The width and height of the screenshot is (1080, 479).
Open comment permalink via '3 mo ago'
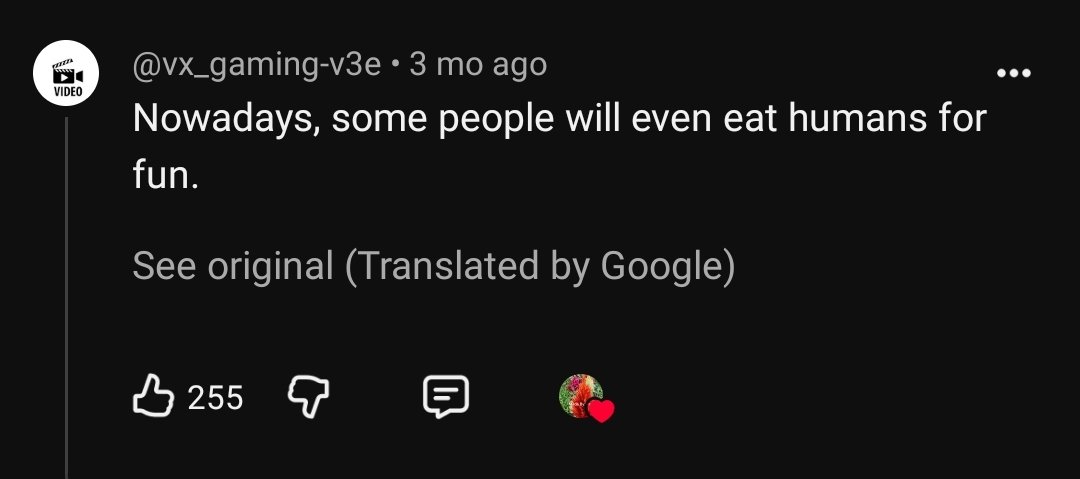[x=478, y=65]
